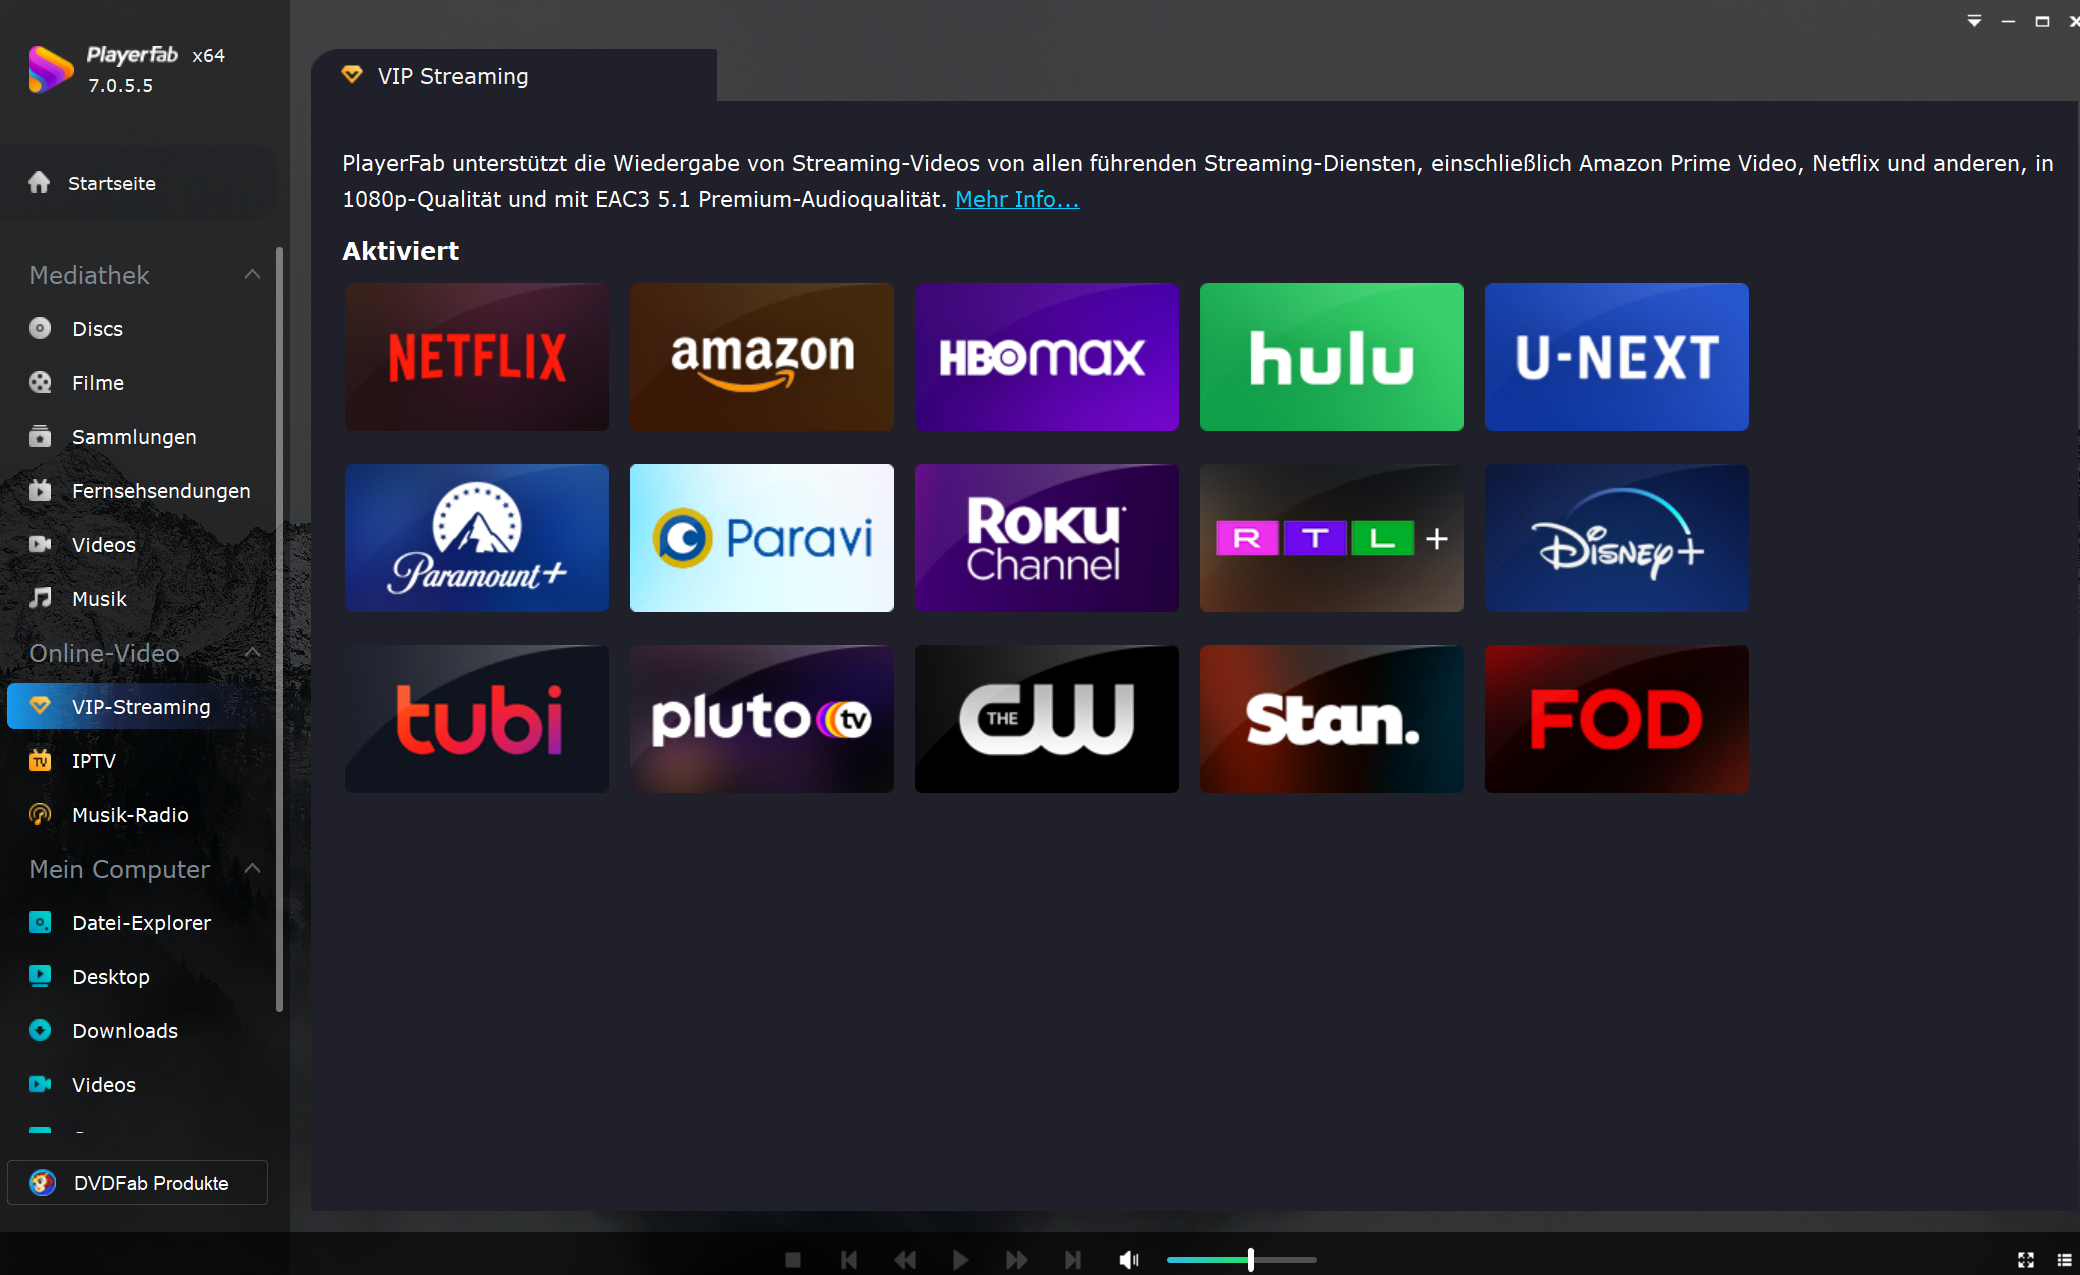Screen dimensions: 2080x1275
Task: Click the Downloads icon
Action: (40, 1030)
